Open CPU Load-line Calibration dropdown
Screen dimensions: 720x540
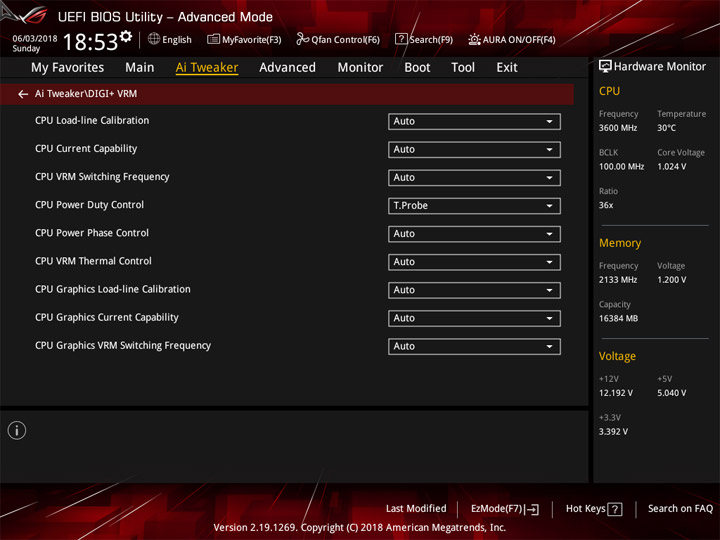pos(474,122)
